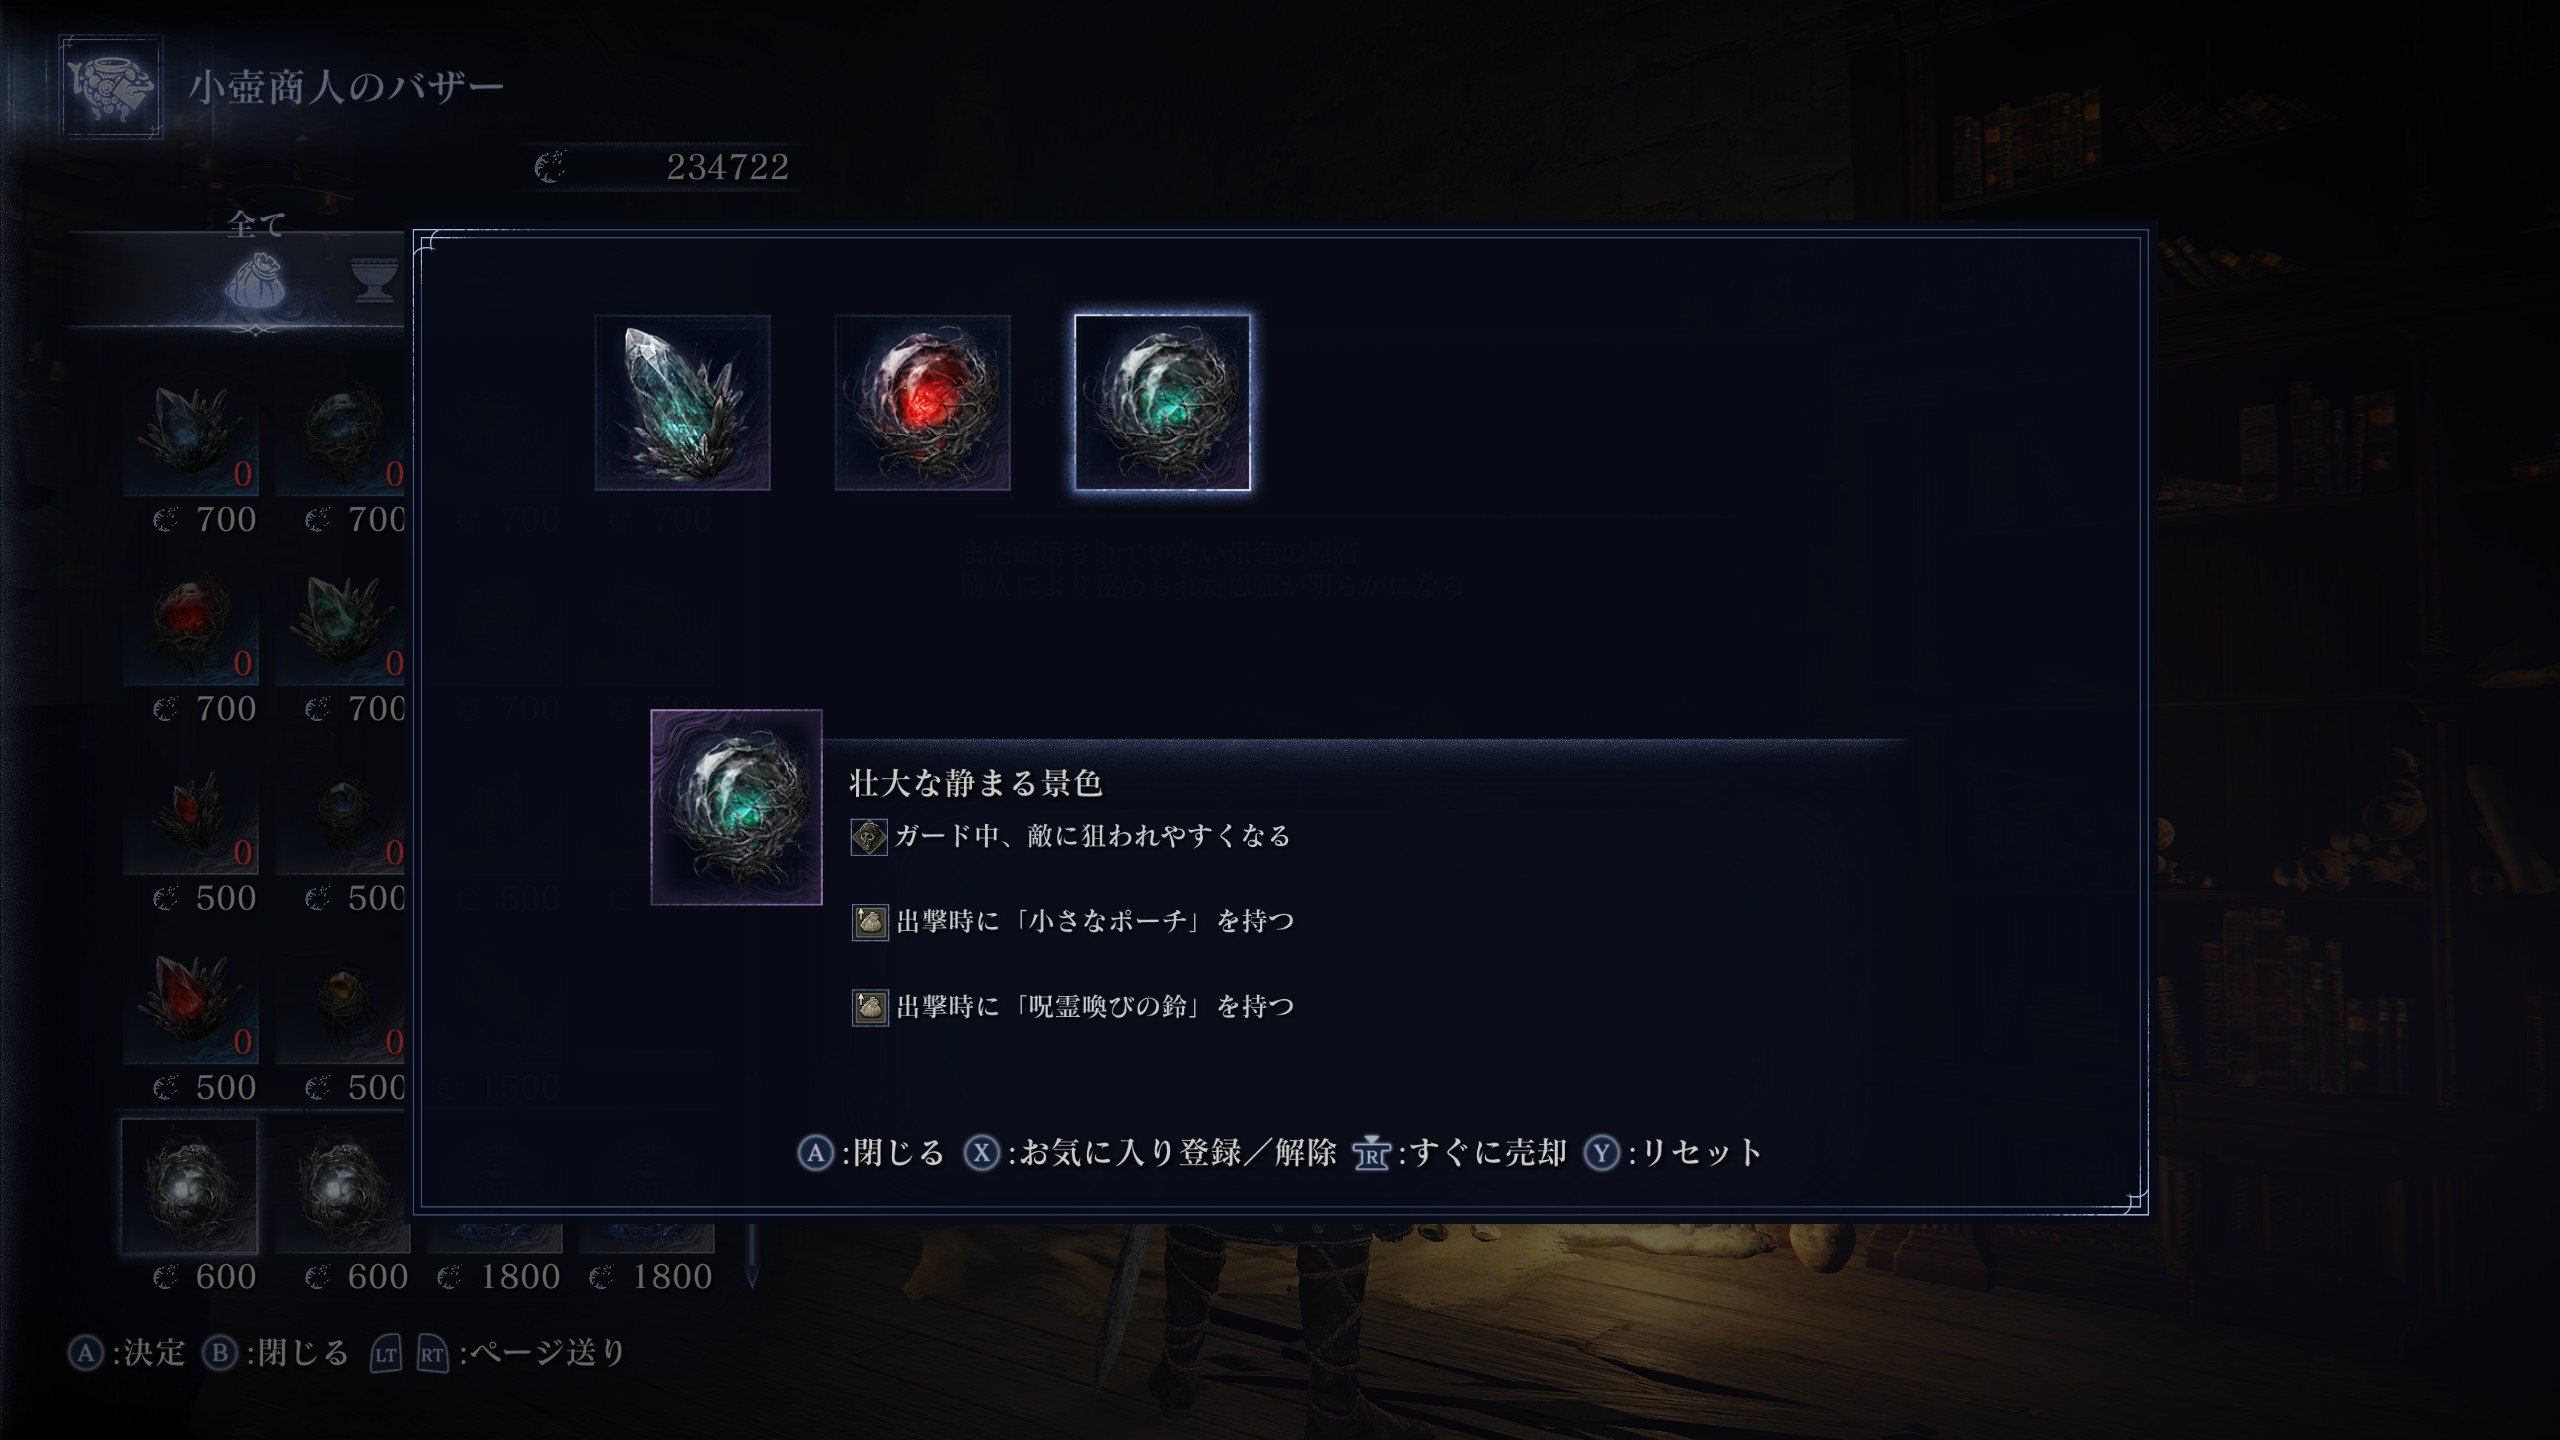Click Y リセット reset prompt

(x=1673, y=1153)
